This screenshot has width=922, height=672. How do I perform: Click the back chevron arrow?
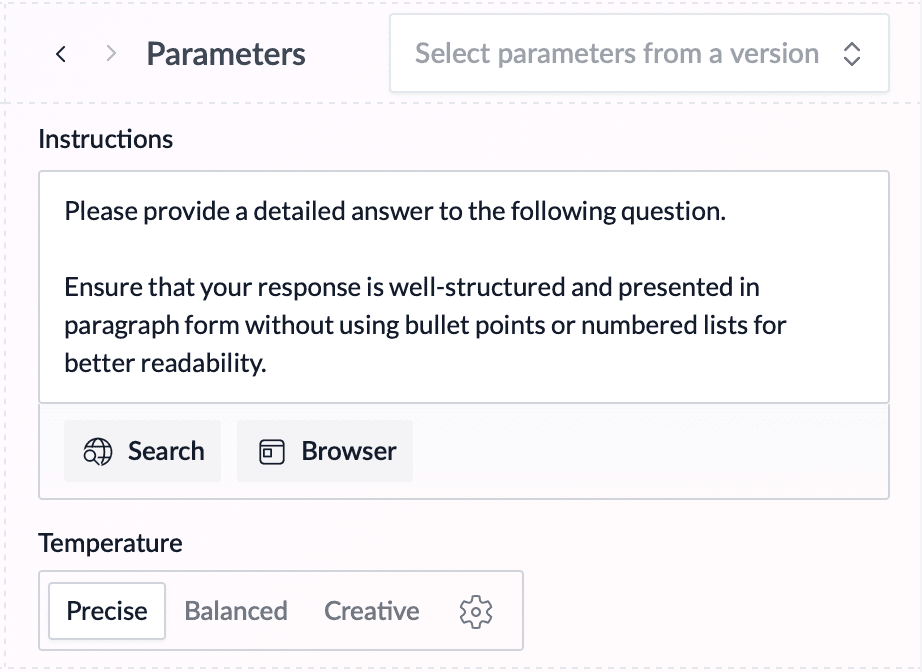(61, 54)
